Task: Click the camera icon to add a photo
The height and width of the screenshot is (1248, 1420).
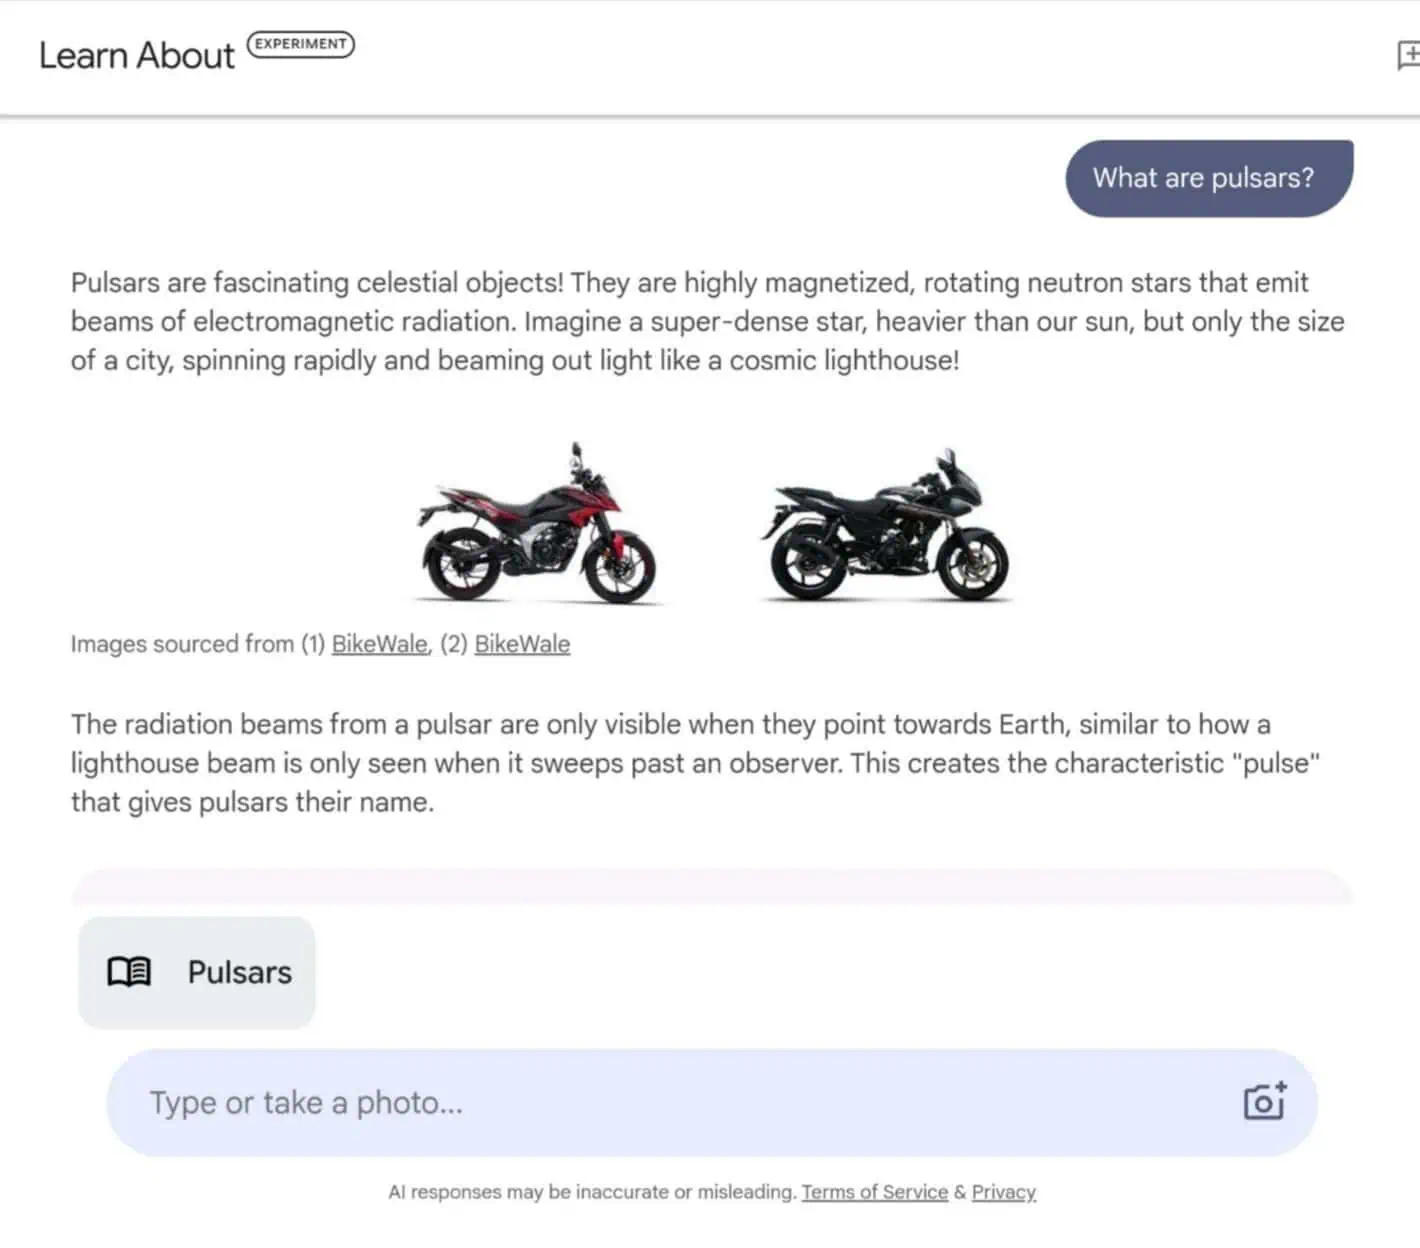Action: click(x=1264, y=1102)
